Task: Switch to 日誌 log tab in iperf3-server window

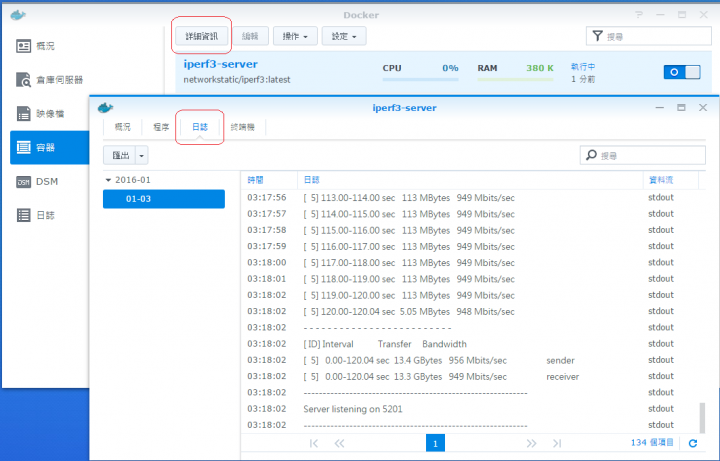Action: click(x=200, y=127)
